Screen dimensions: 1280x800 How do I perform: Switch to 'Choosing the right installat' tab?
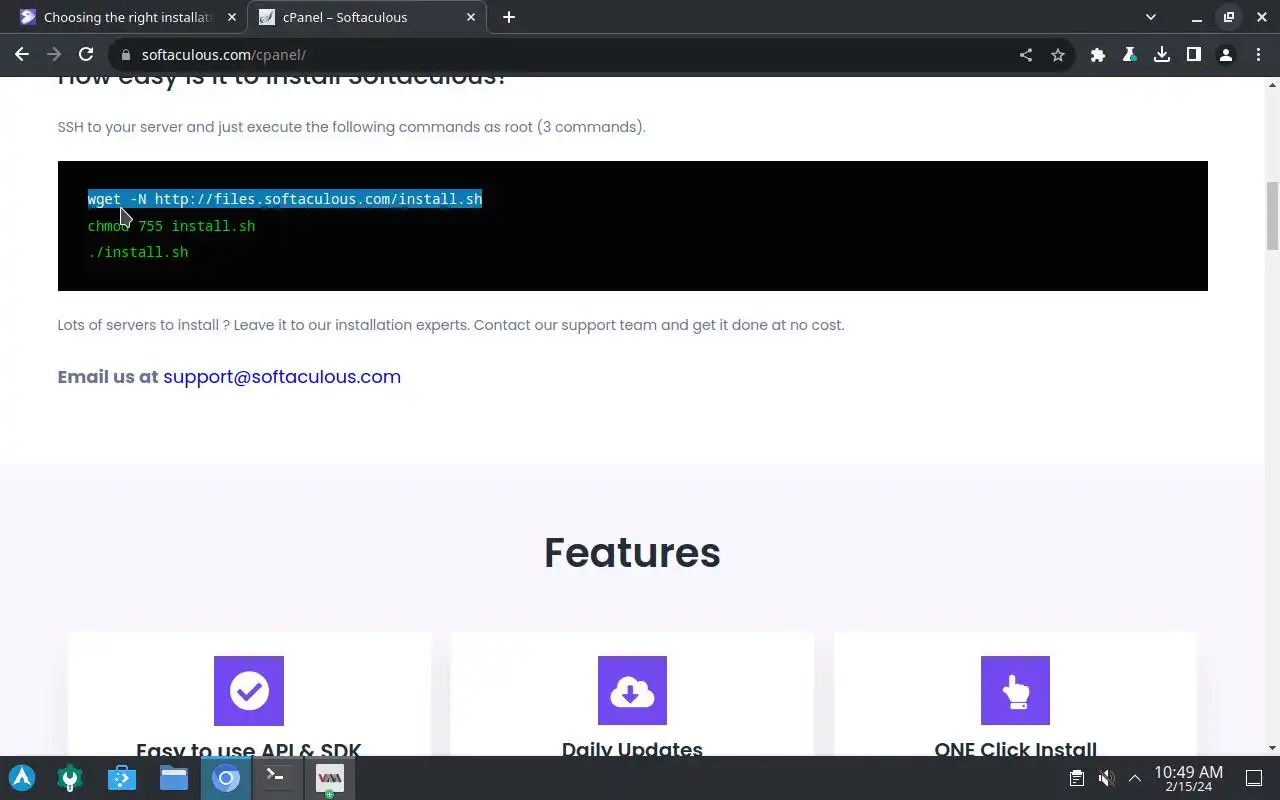coord(128,17)
